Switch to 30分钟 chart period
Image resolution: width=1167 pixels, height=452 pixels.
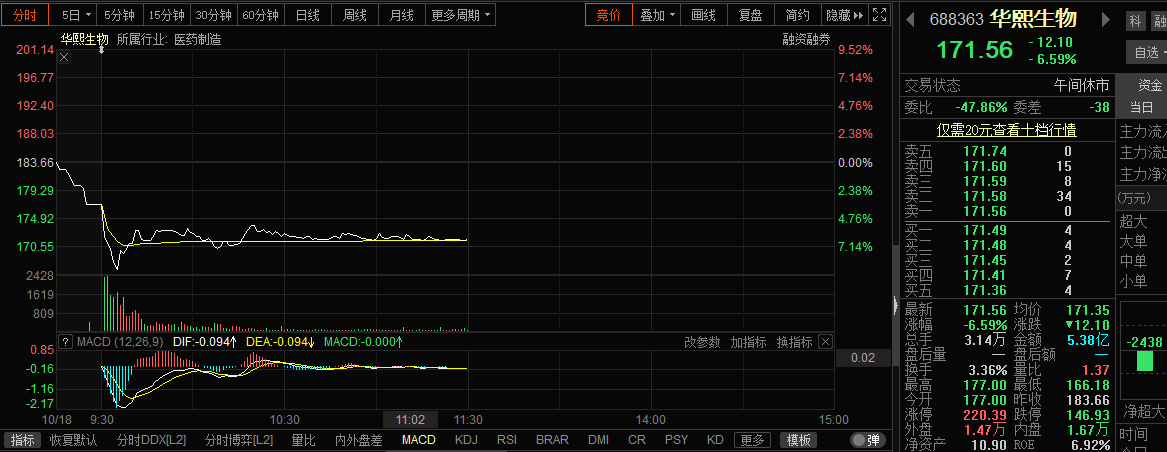(214, 14)
